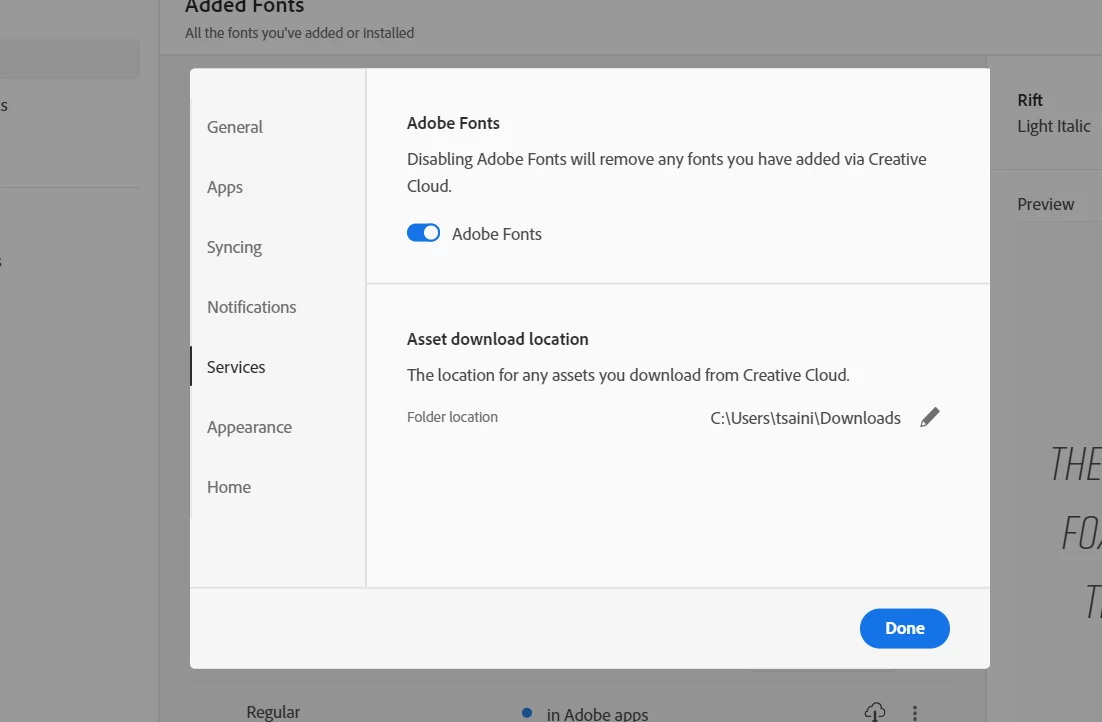Viewport: 1102px width, 722px height.
Task: Click the Asset download location heading
Action: click(498, 339)
